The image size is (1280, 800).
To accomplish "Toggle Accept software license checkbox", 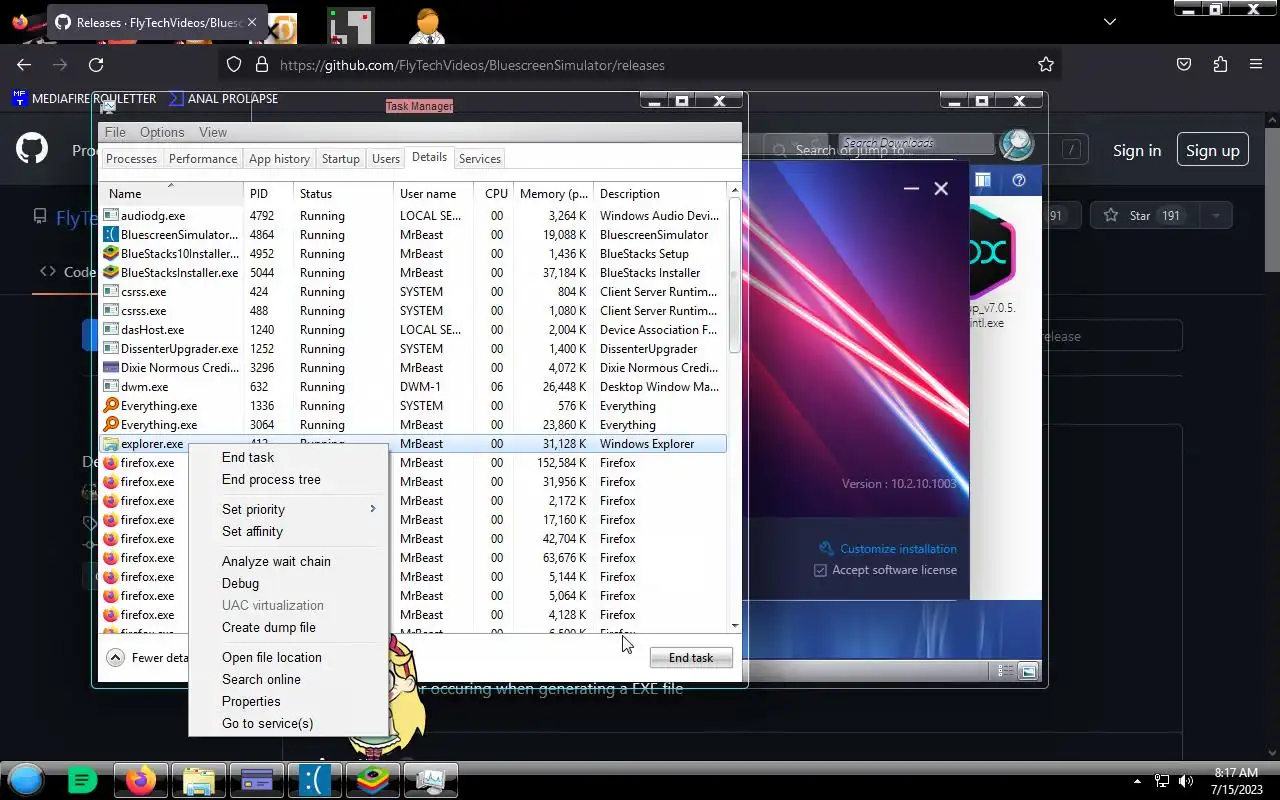I will (820, 570).
